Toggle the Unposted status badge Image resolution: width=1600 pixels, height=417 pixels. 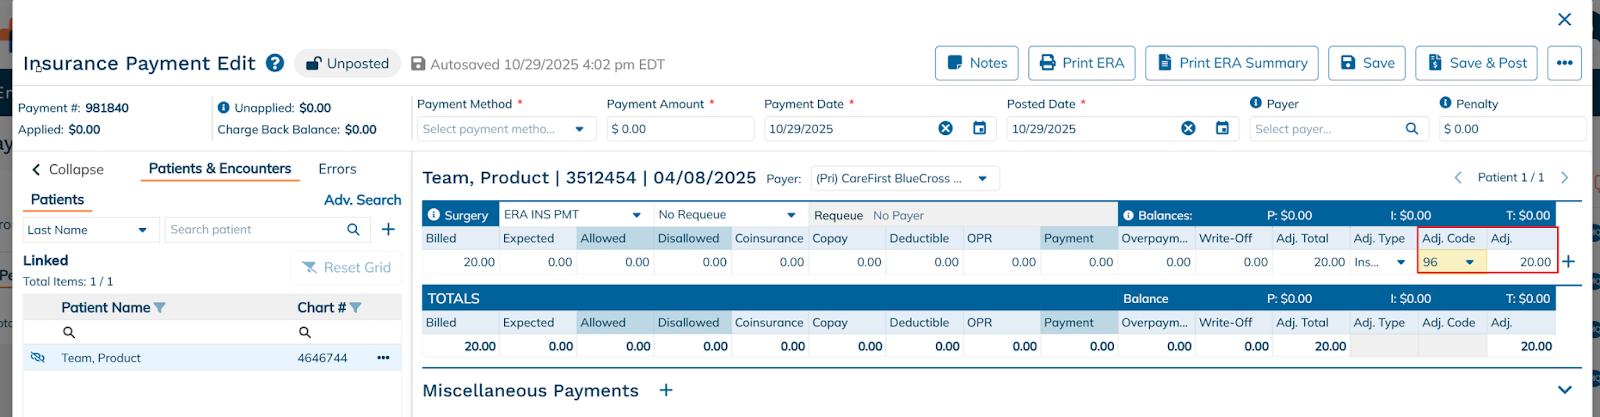tap(347, 64)
